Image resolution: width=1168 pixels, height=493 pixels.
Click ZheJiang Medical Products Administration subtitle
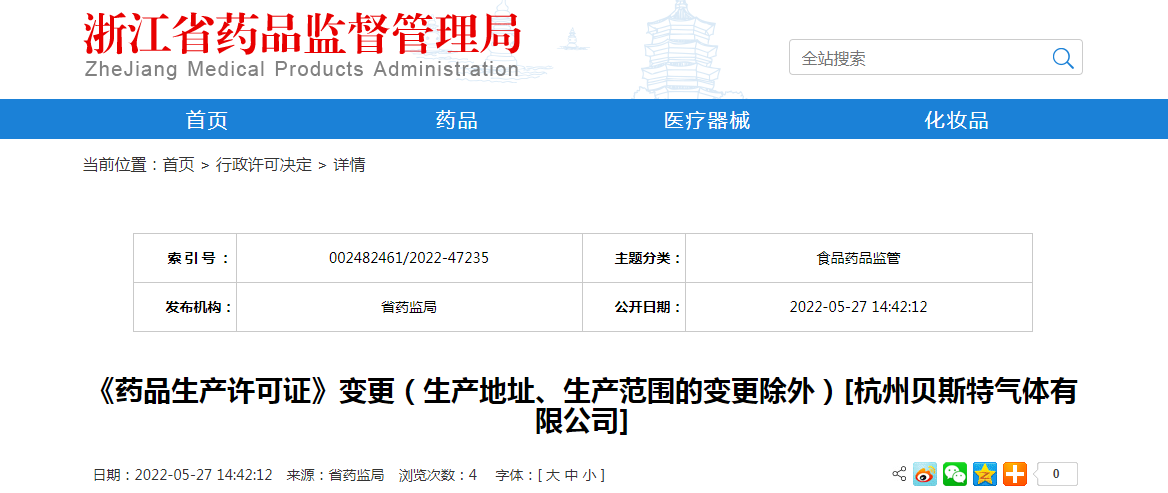[x=302, y=70]
